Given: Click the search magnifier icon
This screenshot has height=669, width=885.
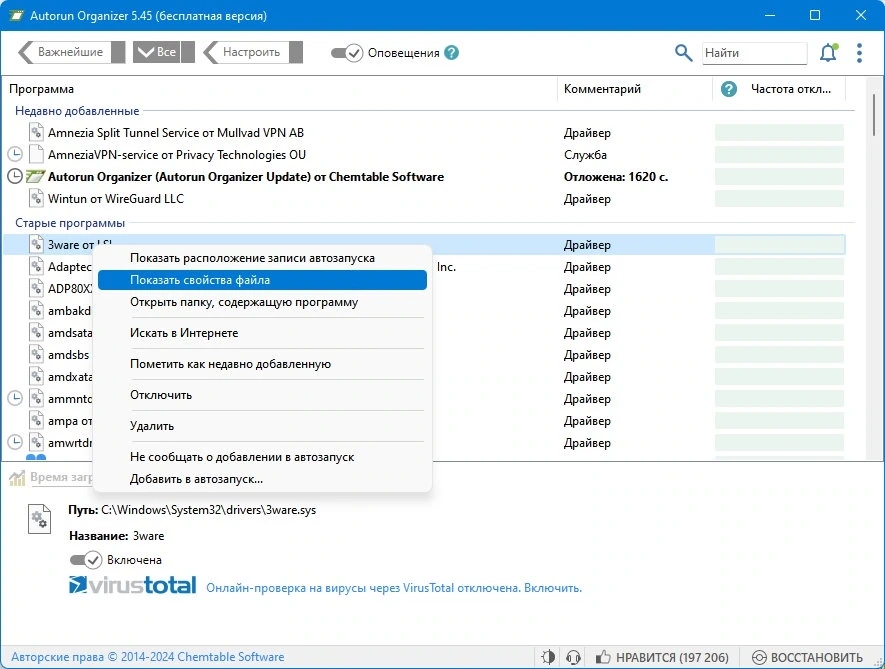Looking at the screenshot, I should click(x=684, y=53).
